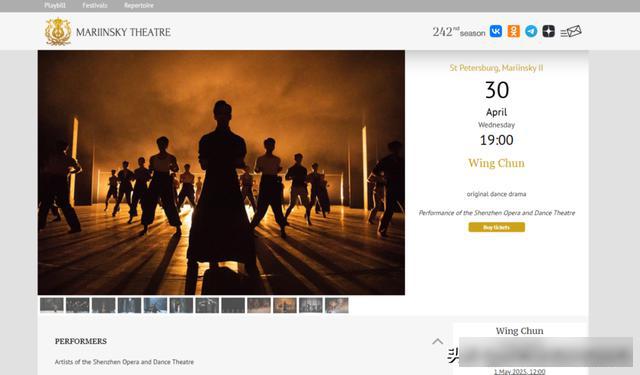Select the first gallery thumbnail
Viewport: 640px width, 375px height.
pos(52,305)
